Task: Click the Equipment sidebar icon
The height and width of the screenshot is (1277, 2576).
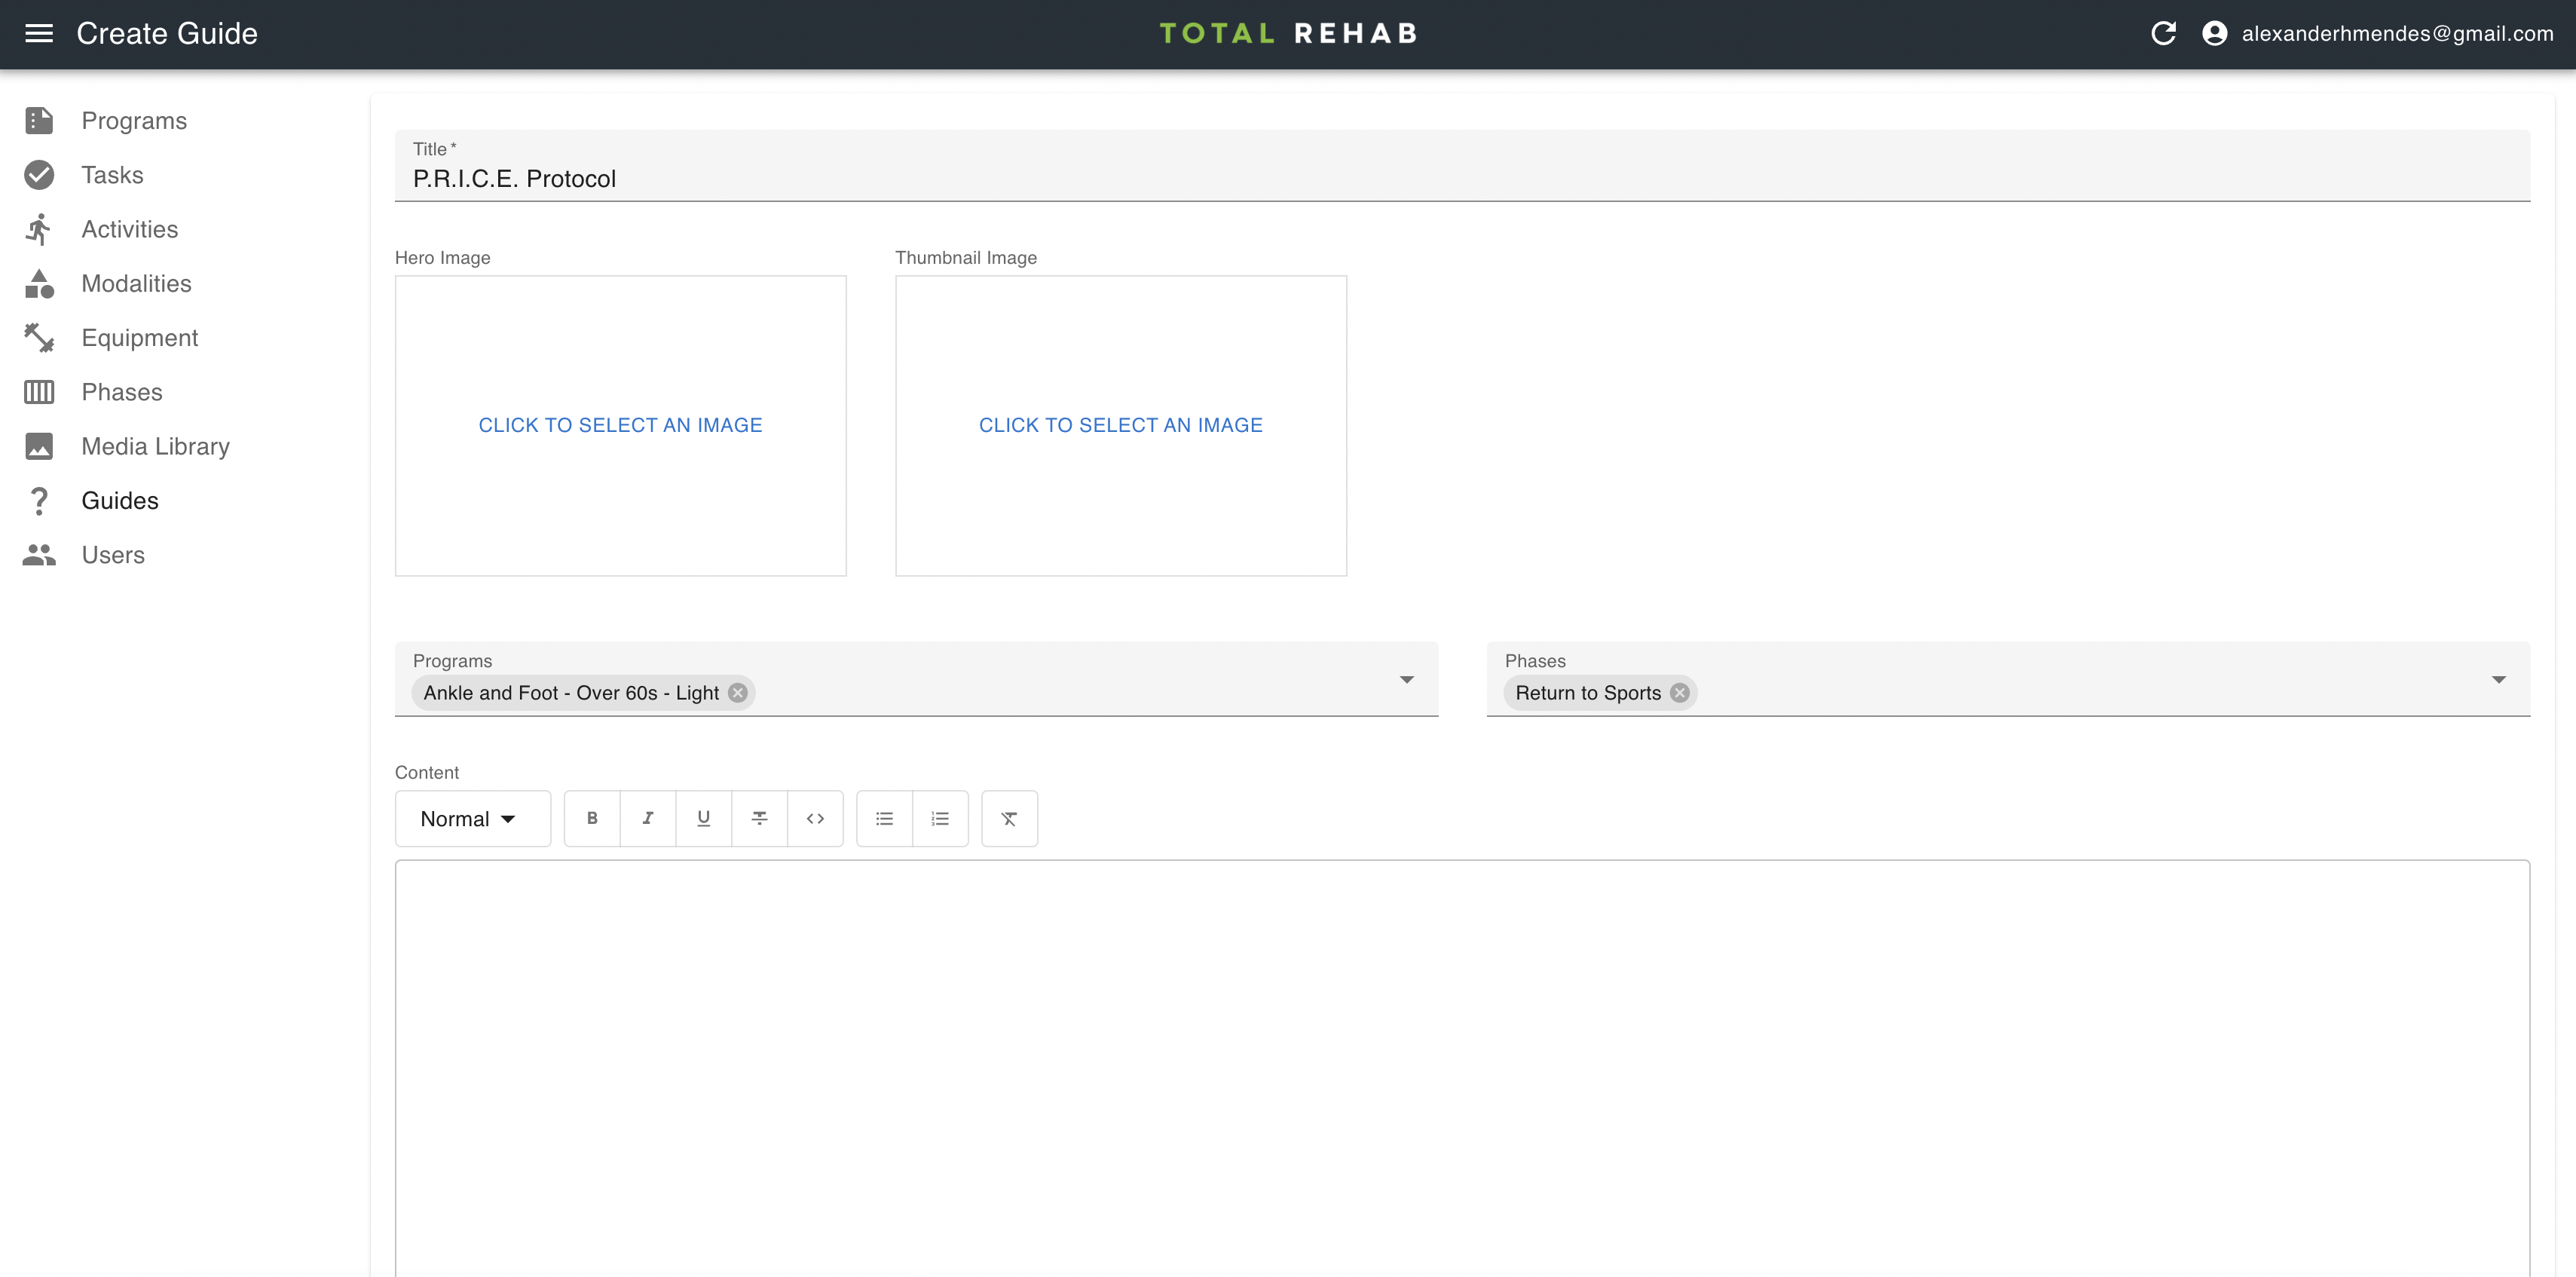Action: point(39,338)
